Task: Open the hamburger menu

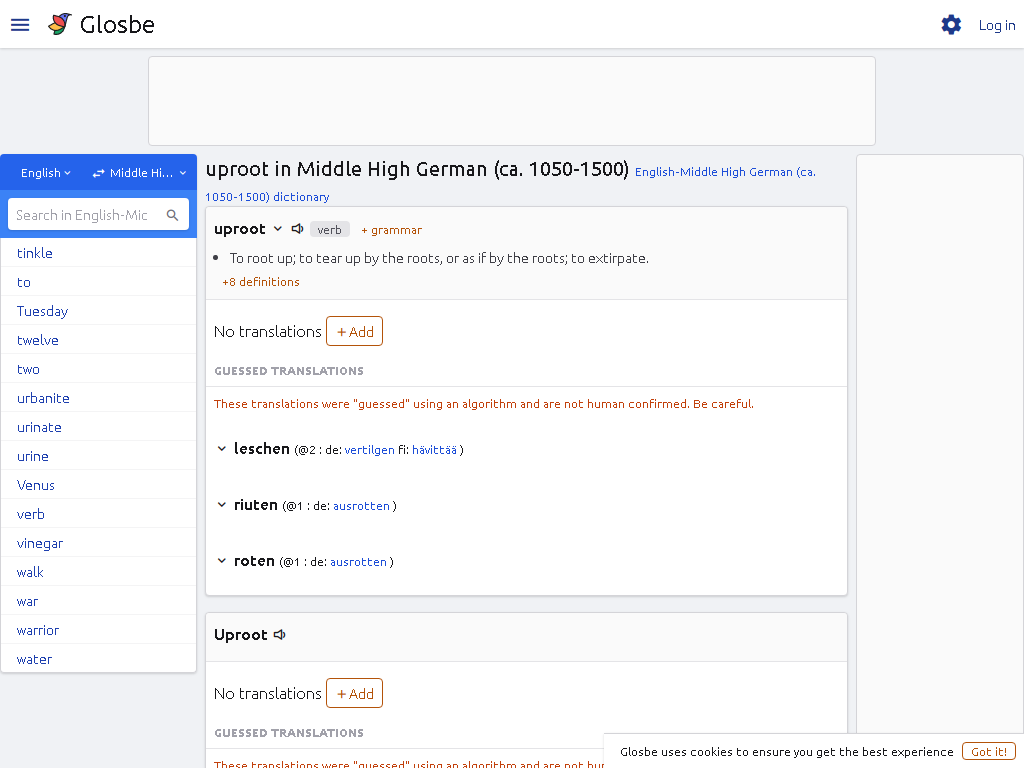Action: click(x=20, y=25)
